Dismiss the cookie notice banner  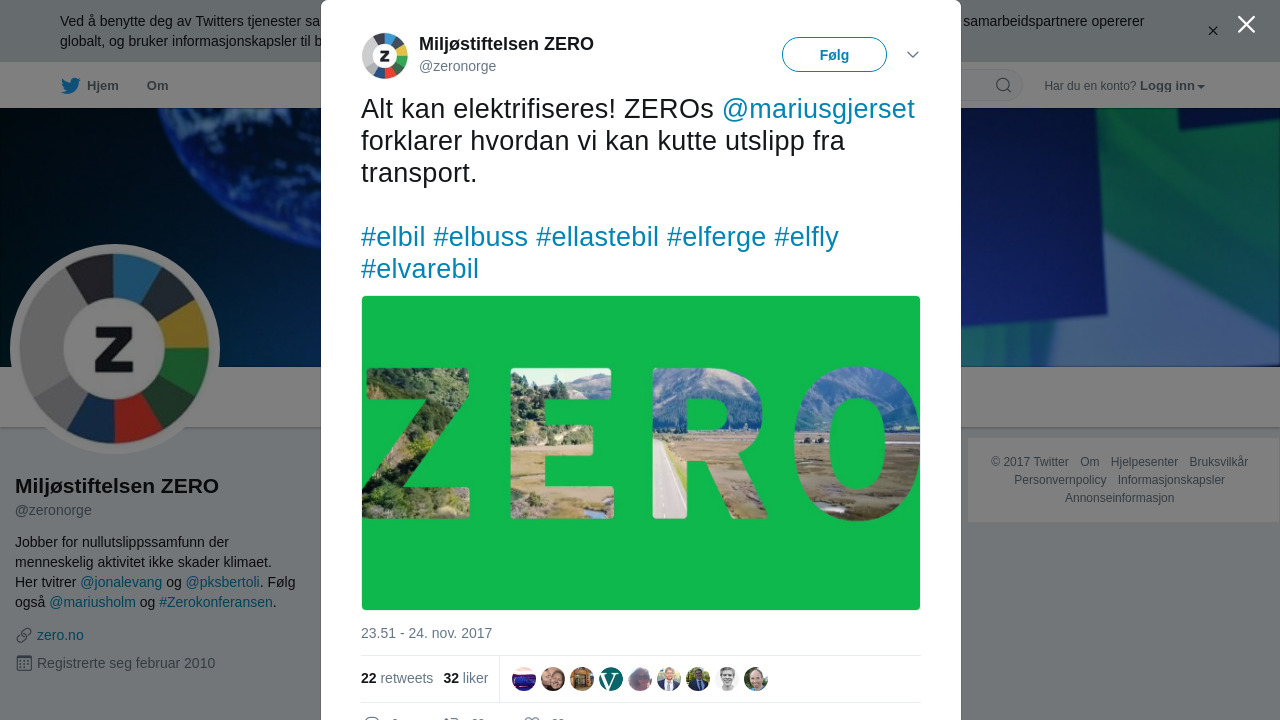(x=1213, y=31)
